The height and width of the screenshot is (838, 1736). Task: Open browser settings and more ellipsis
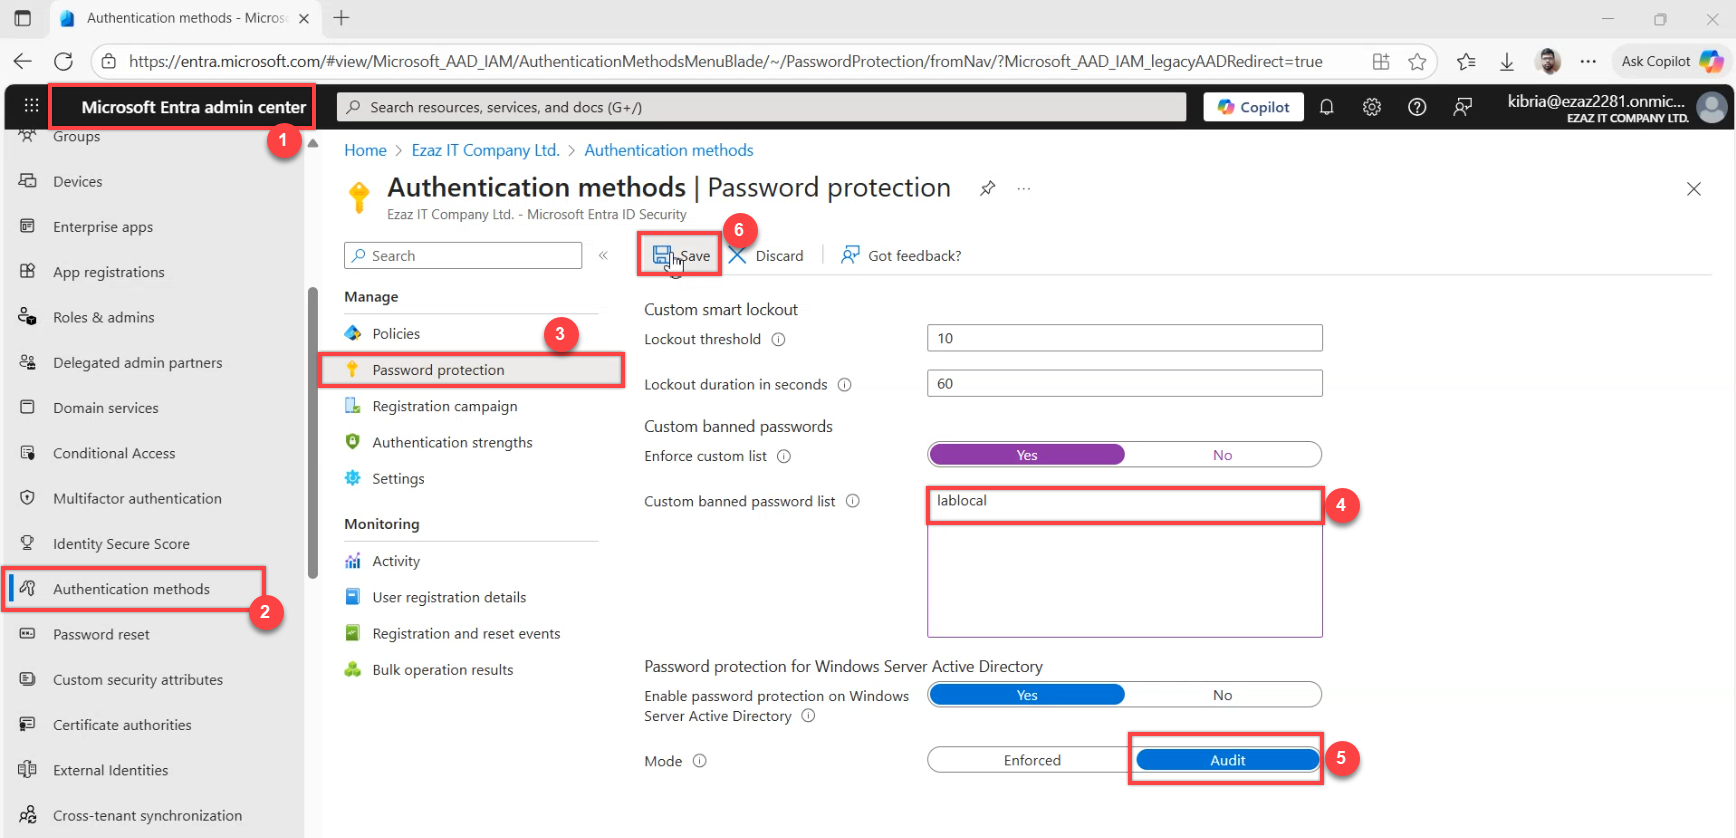pyautogui.click(x=1588, y=62)
